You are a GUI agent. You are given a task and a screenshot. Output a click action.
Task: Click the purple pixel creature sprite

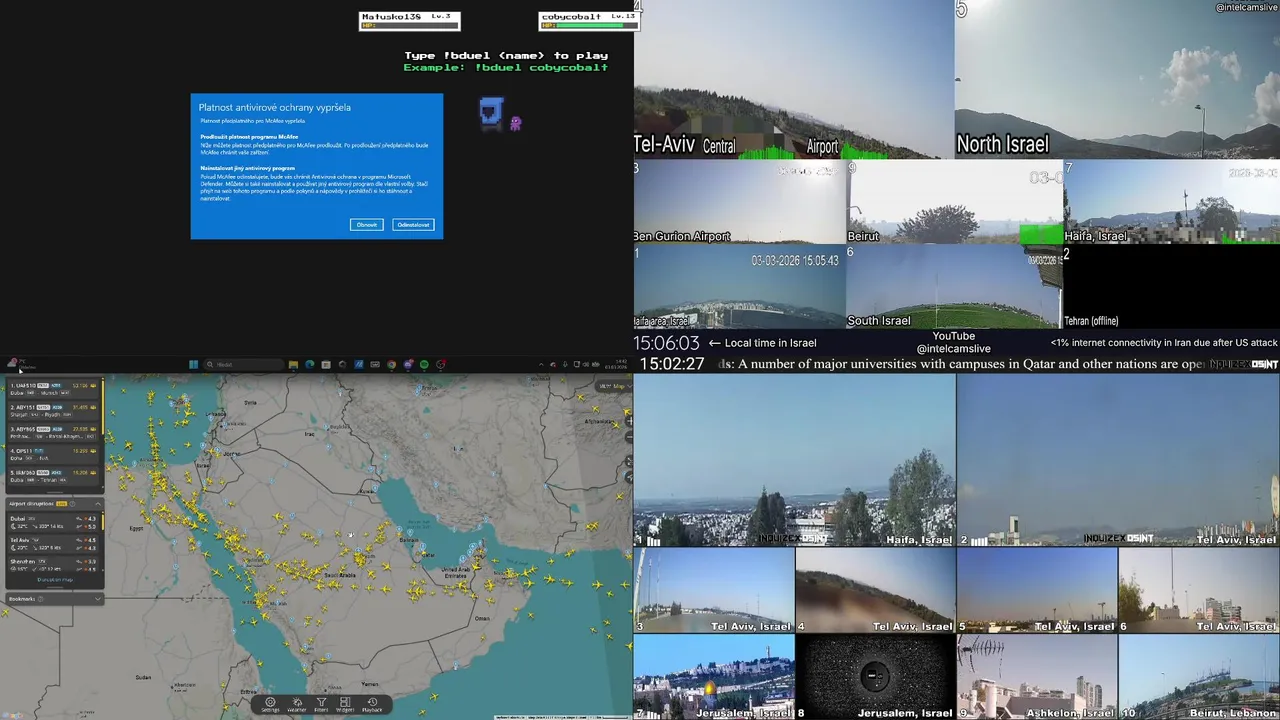click(x=516, y=124)
